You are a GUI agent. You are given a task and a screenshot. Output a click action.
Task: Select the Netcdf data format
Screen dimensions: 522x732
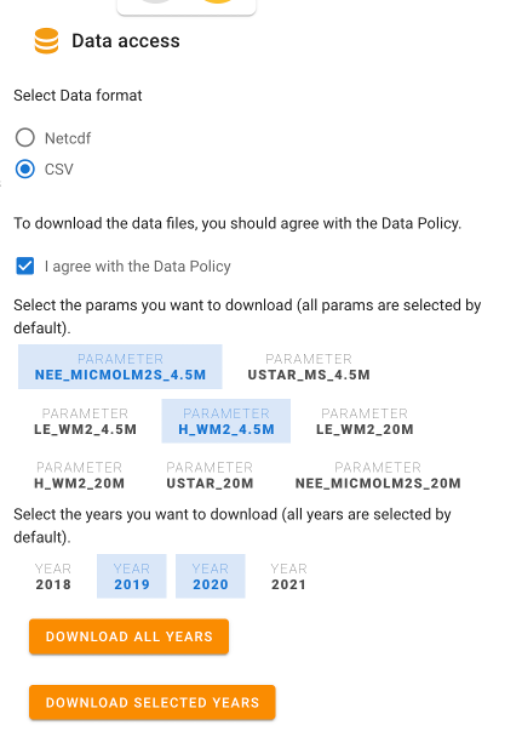(x=25, y=138)
